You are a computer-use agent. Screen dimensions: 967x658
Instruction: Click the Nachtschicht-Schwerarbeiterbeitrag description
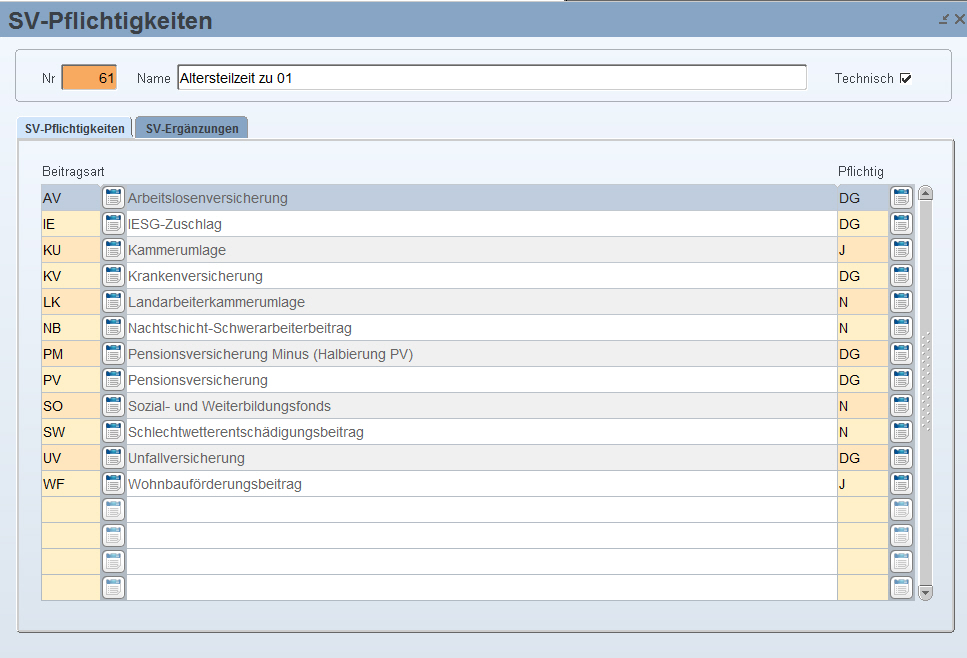pyautogui.click(x=240, y=327)
